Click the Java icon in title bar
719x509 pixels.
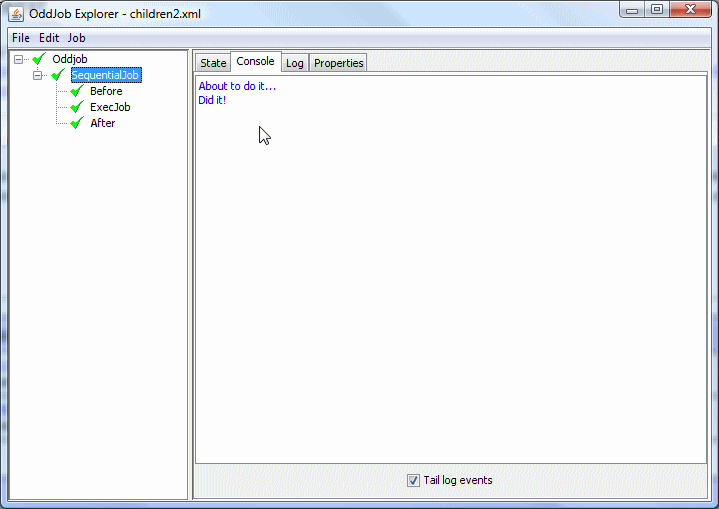pos(16,12)
